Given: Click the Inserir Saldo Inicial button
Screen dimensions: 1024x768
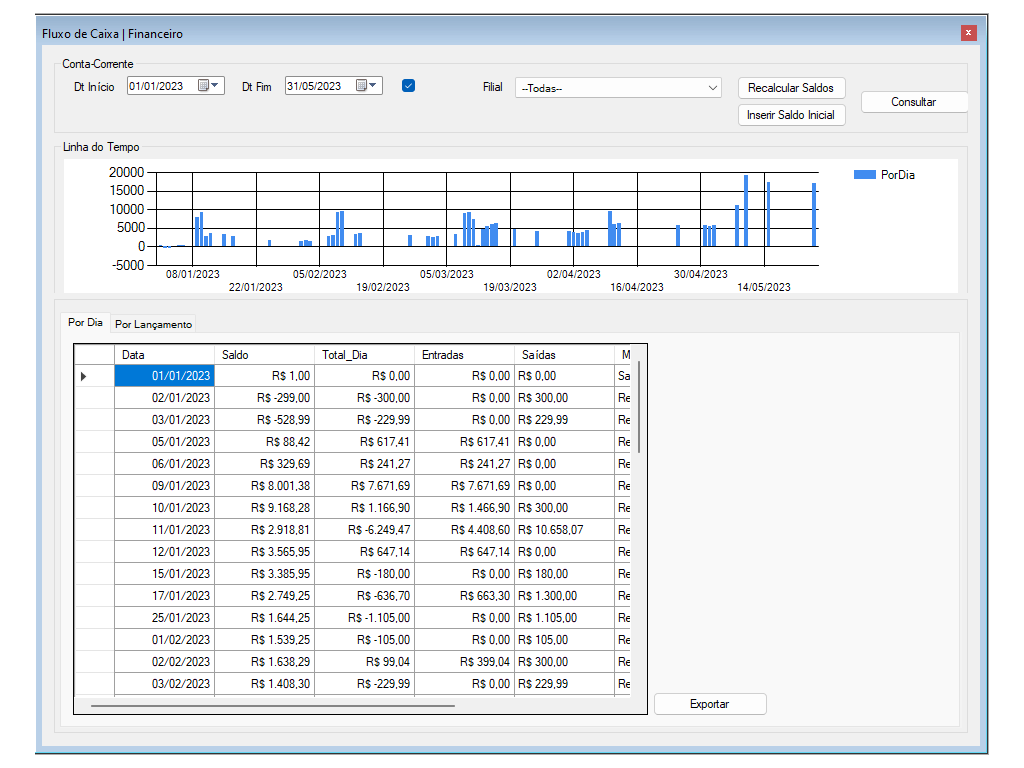Looking at the screenshot, I should 790,115.
